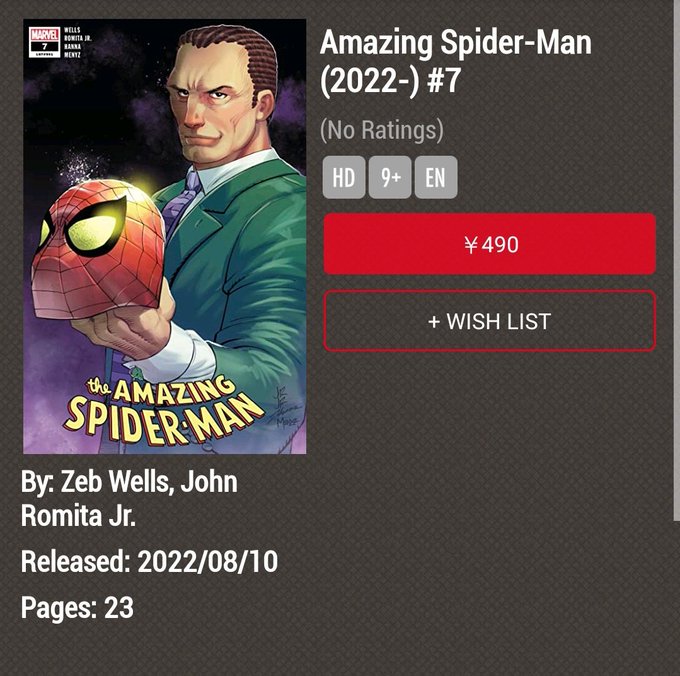Click the creator credits beside the Marvel logo

(77, 42)
